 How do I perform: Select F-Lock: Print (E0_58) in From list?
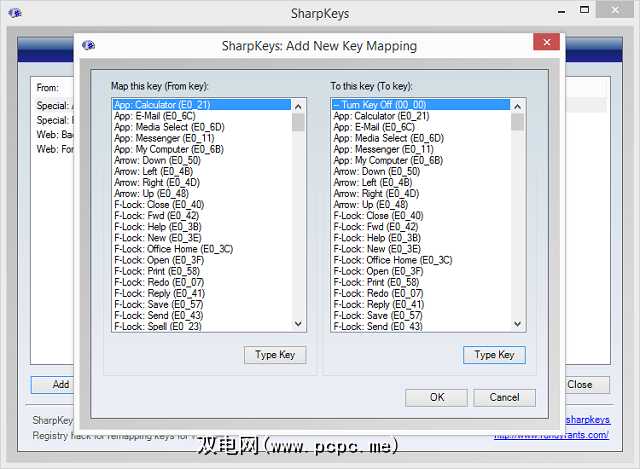coord(202,271)
